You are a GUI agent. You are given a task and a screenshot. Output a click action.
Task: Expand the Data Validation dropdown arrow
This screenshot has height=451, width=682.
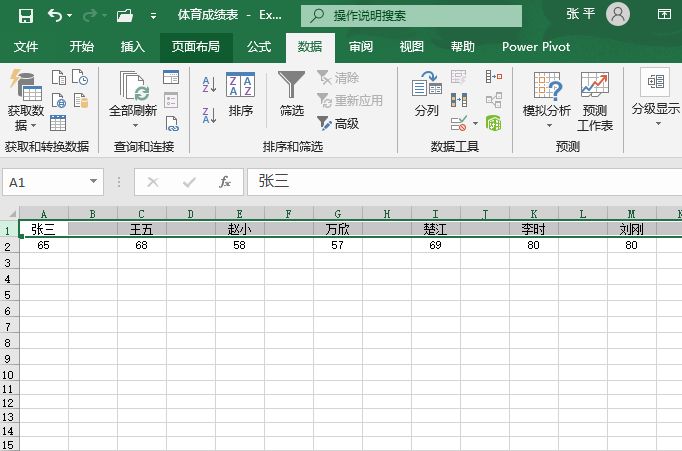coord(475,124)
